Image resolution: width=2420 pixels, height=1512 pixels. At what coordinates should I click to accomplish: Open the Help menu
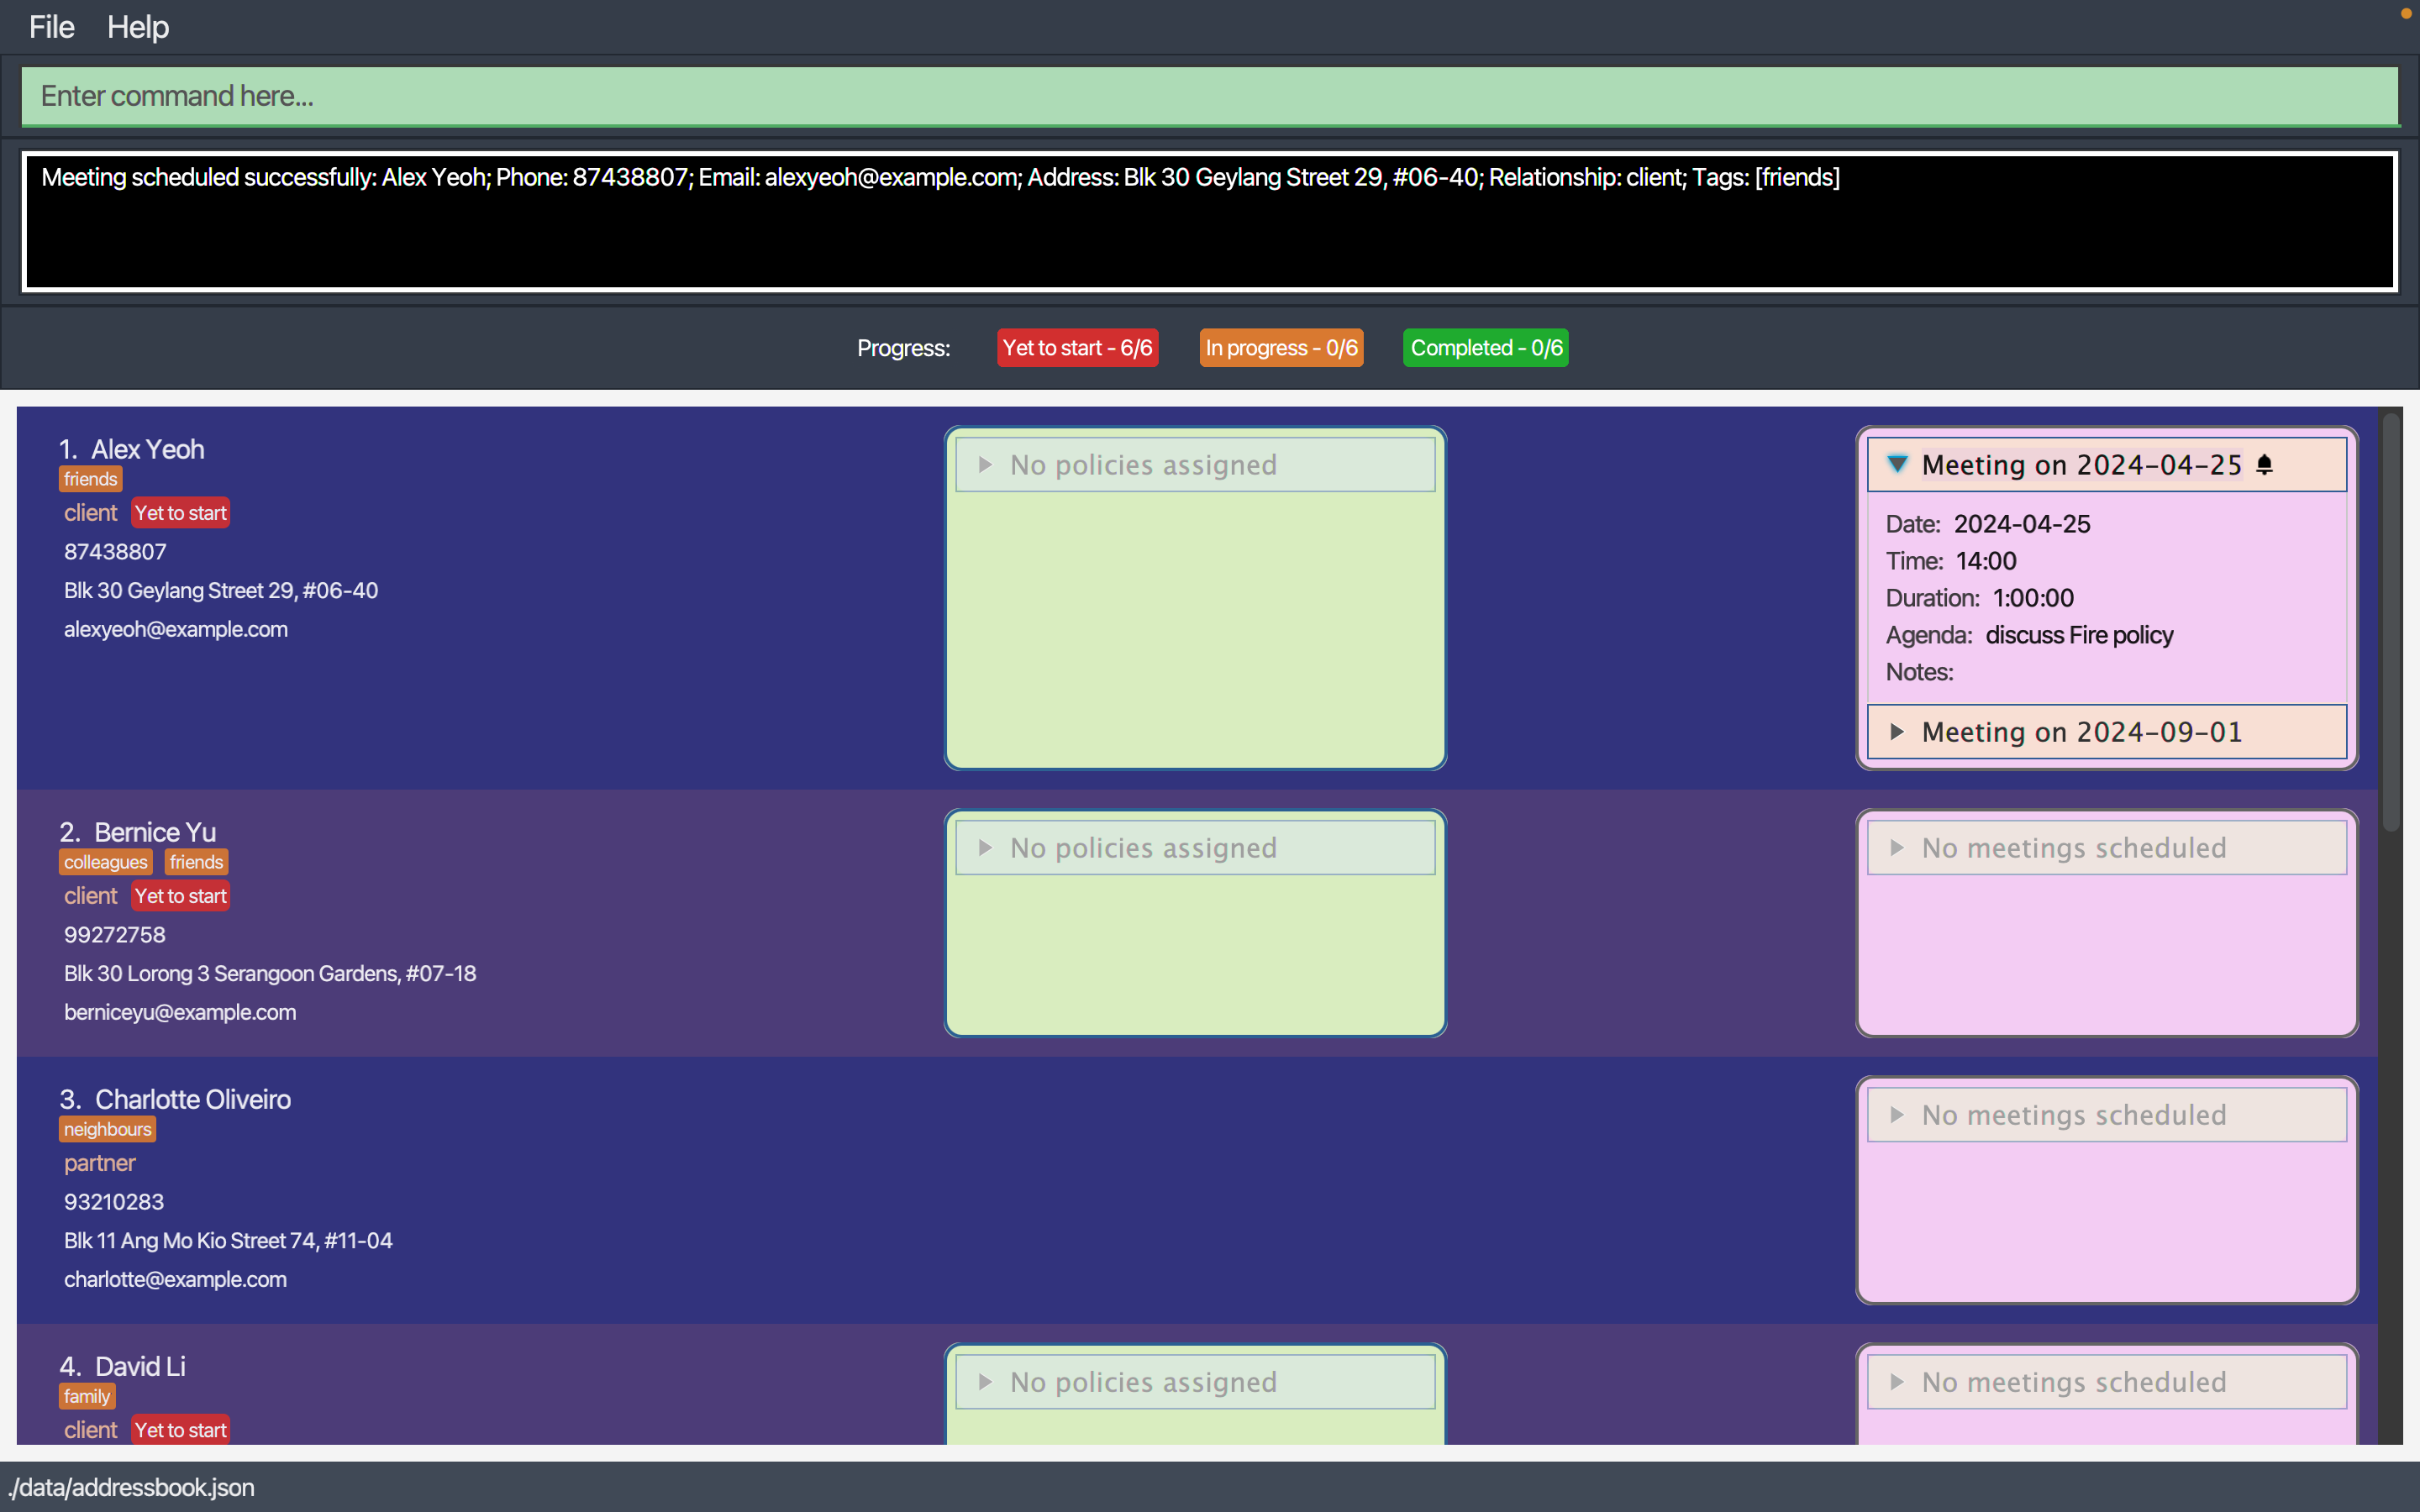137,27
